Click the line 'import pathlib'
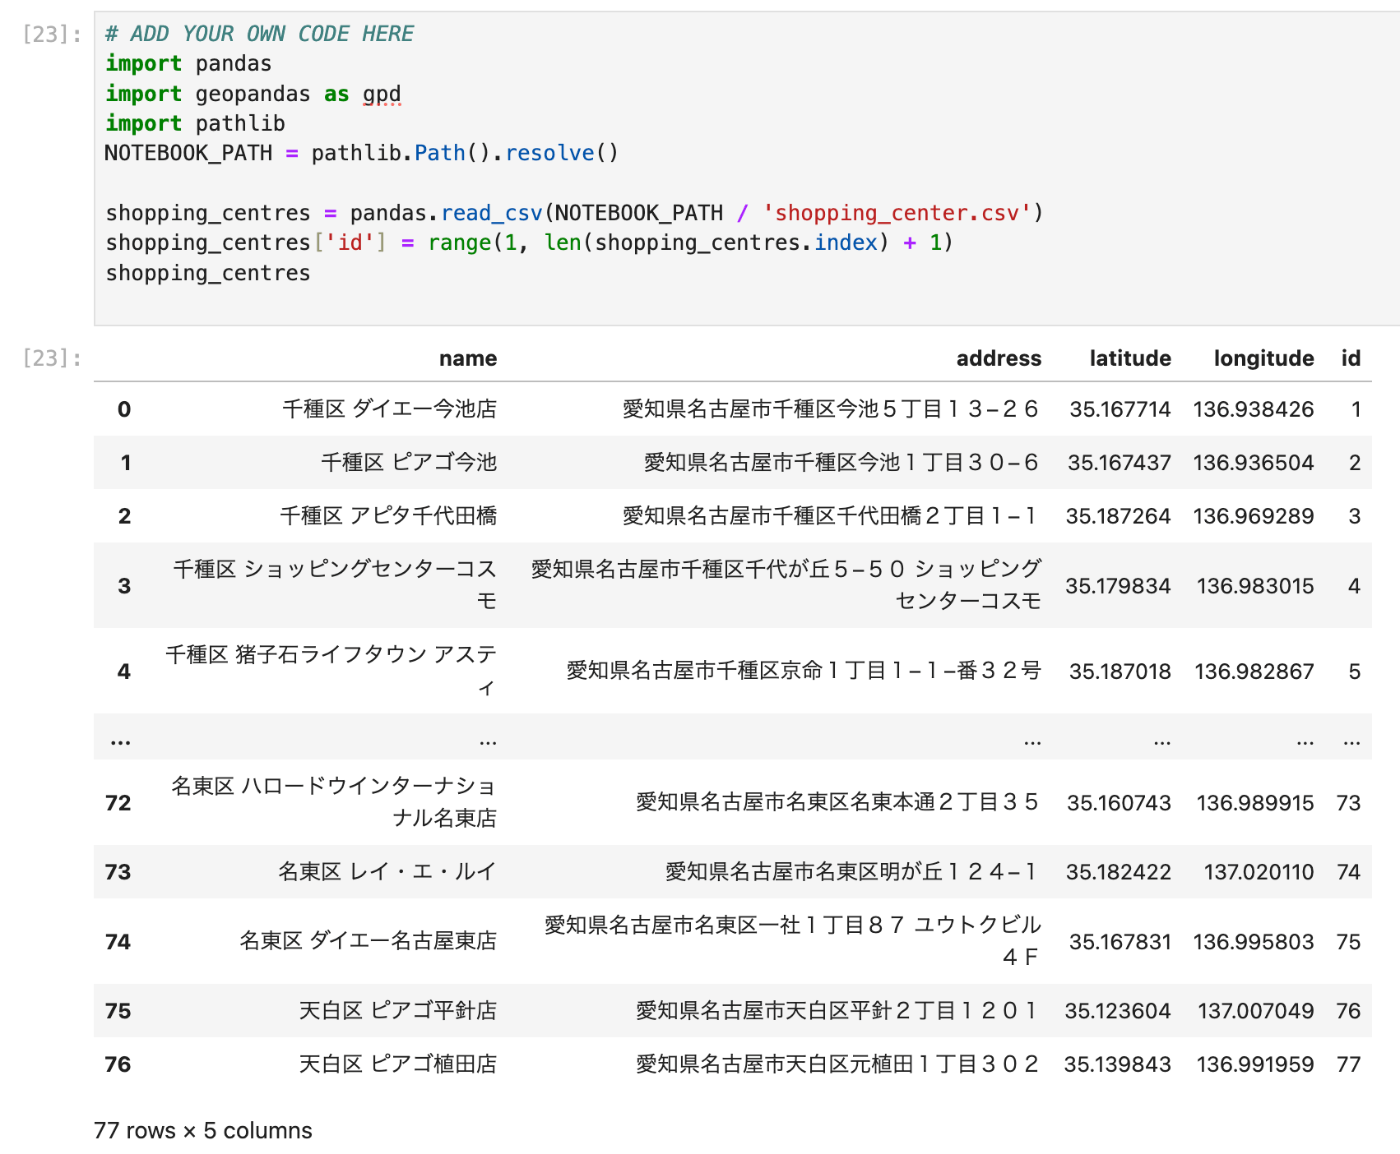The width and height of the screenshot is (1400, 1154). click(195, 123)
